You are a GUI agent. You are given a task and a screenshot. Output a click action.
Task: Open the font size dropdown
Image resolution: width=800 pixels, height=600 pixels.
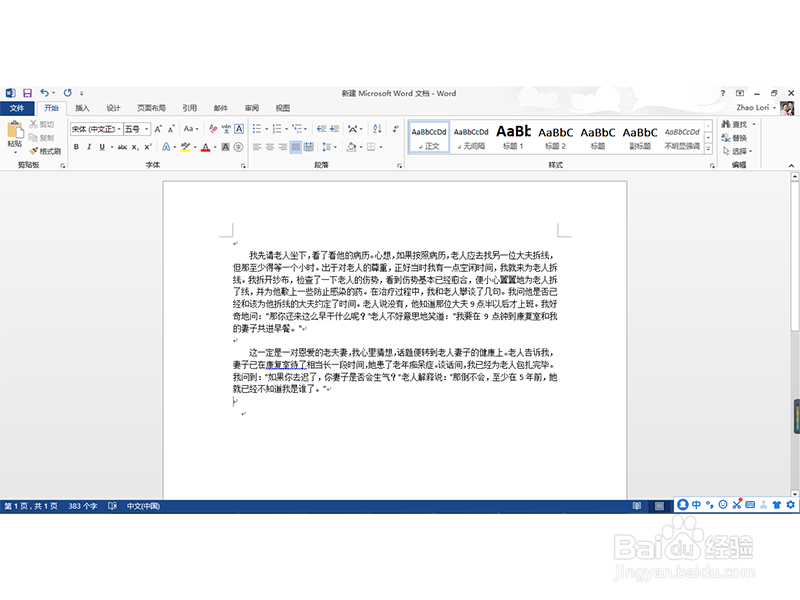[x=147, y=130]
